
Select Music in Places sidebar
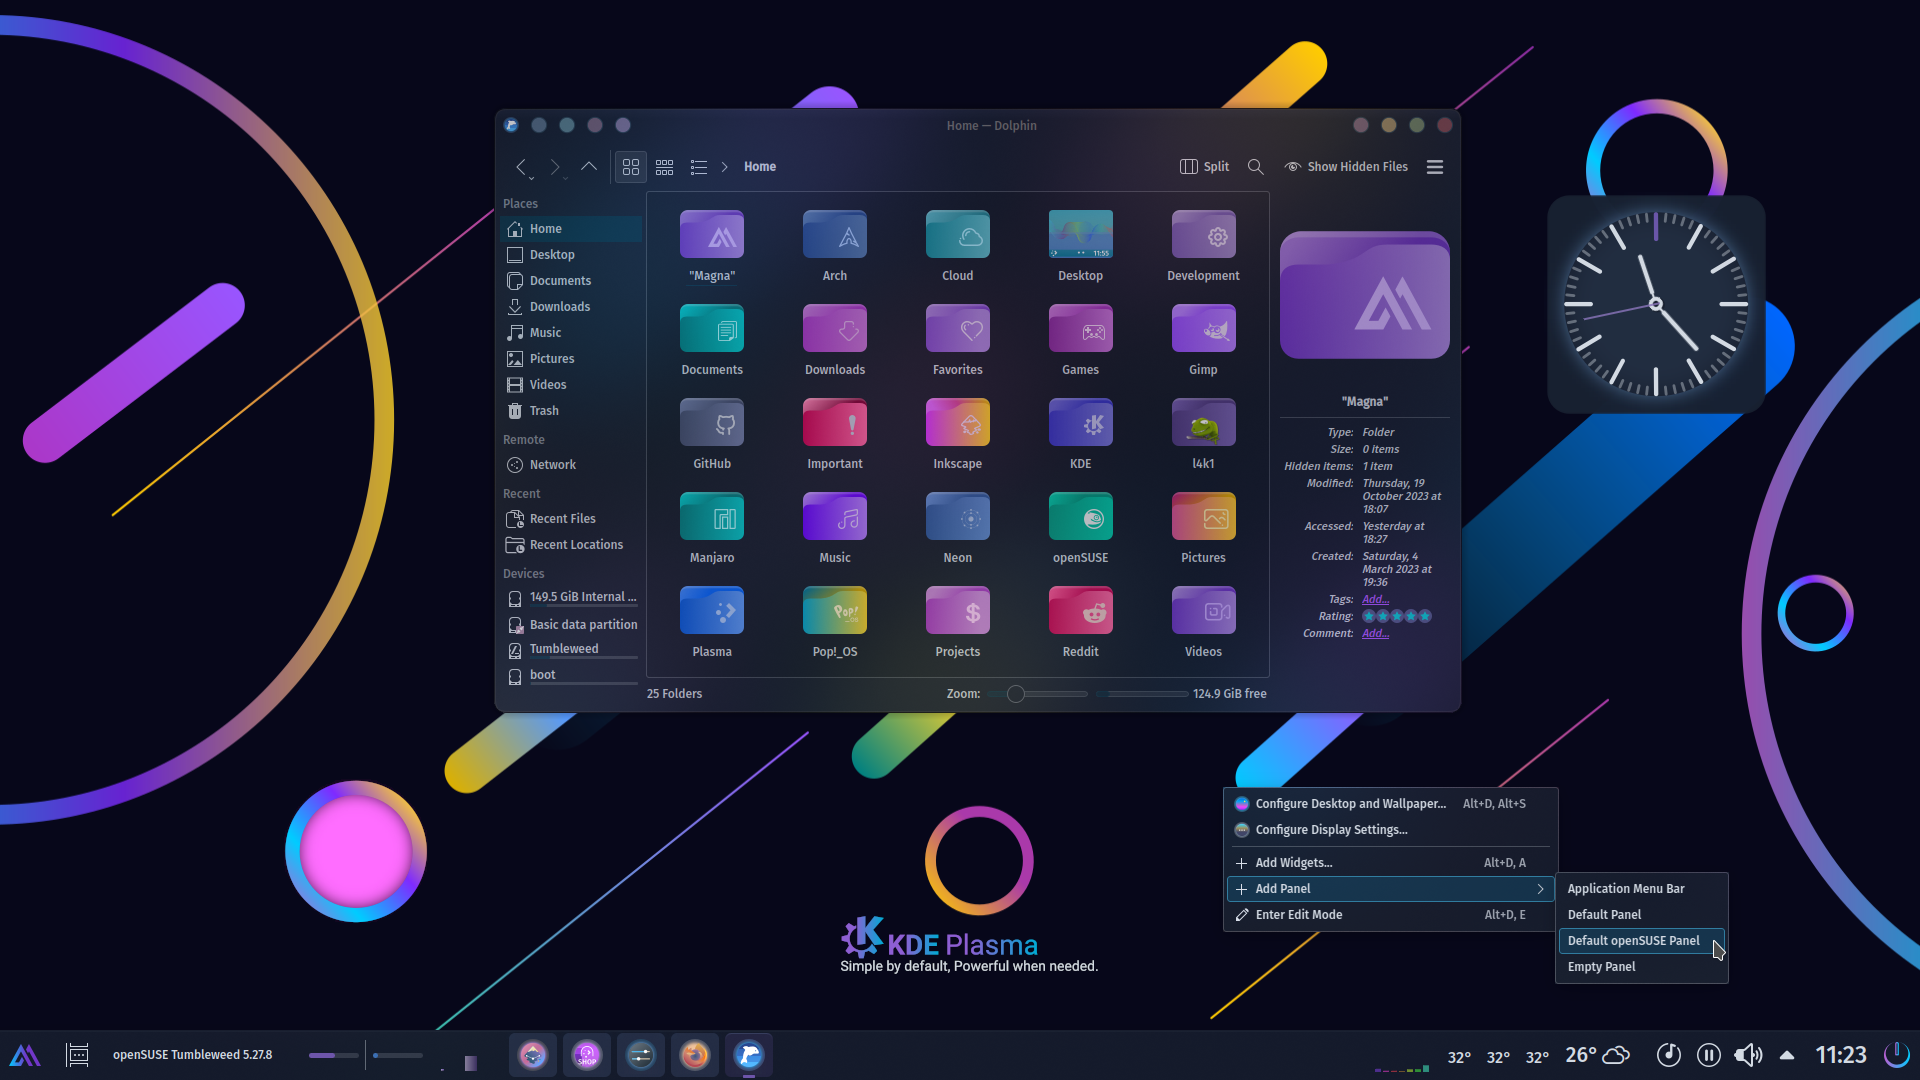(x=571, y=333)
